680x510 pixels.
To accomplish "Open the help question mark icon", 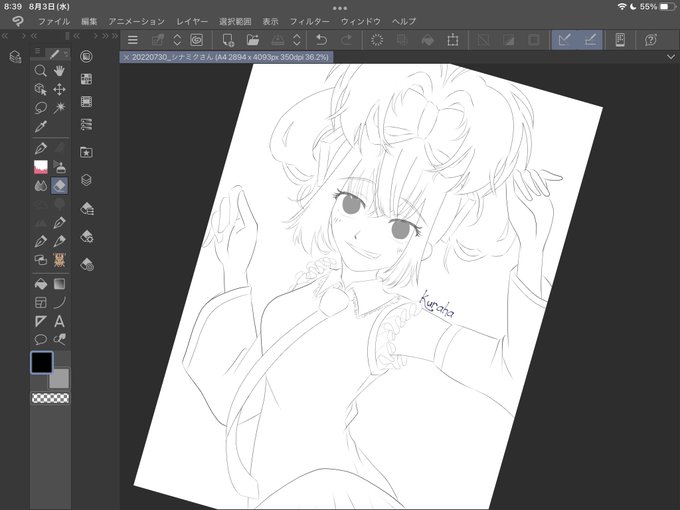I will click(x=651, y=40).
